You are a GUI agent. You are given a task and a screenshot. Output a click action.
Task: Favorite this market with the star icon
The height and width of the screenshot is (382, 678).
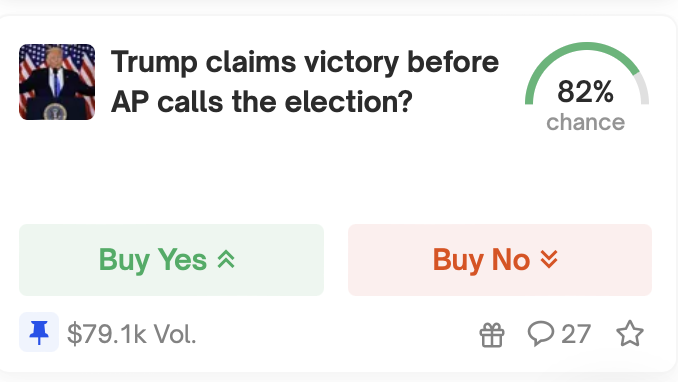630,334
